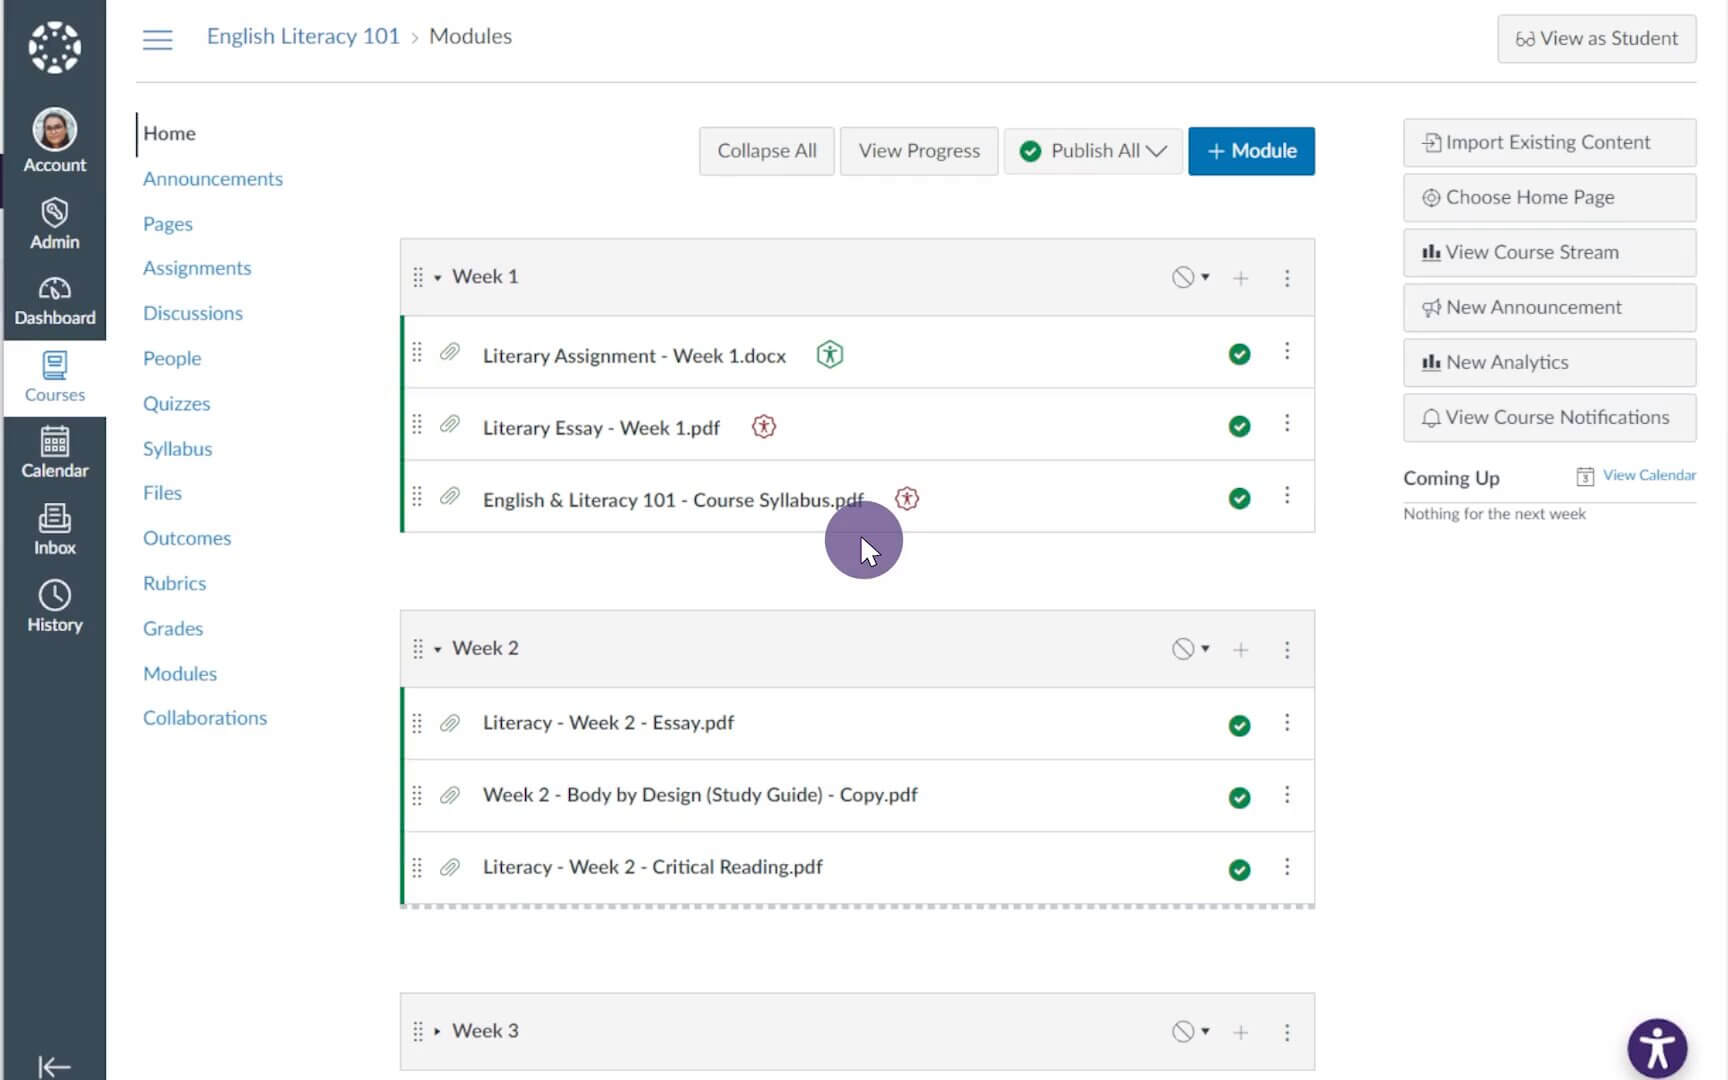Unpublish English & Literacy 101 Course Syllabus.pdf
Screen dimensions: 1728x1080
[x=1239, y=497]
